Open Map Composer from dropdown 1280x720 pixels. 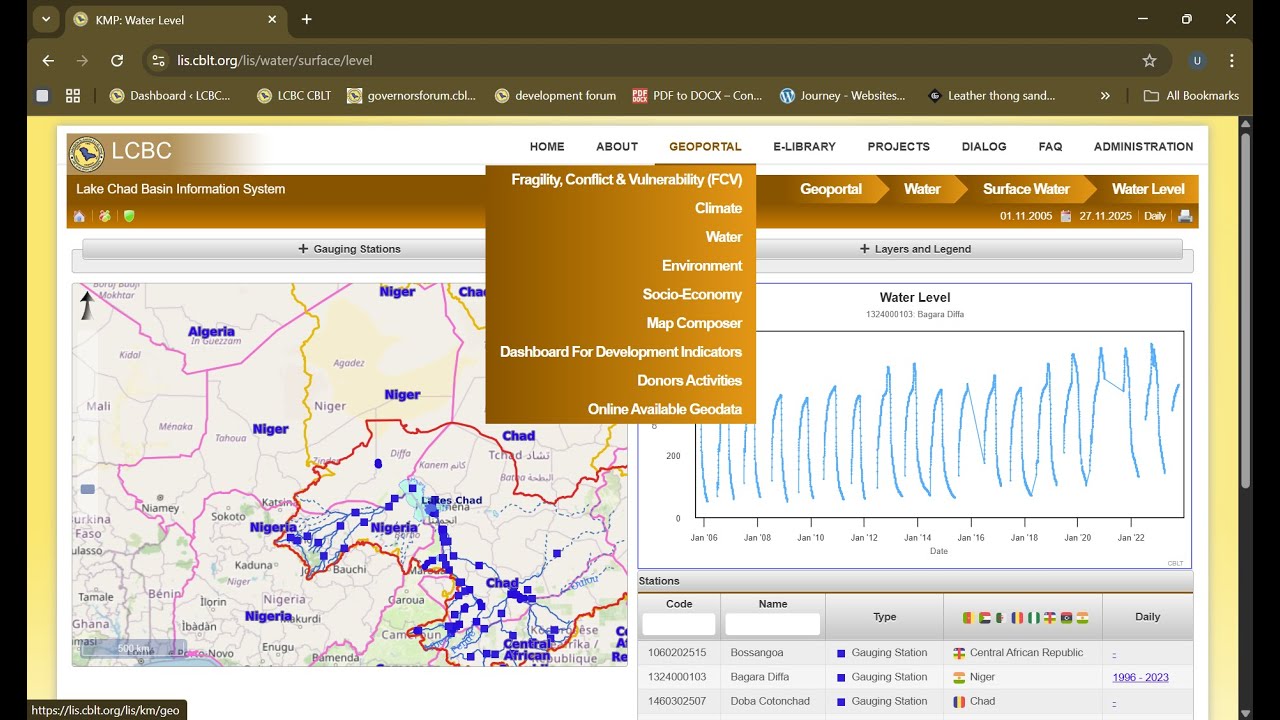coord(694,323)
